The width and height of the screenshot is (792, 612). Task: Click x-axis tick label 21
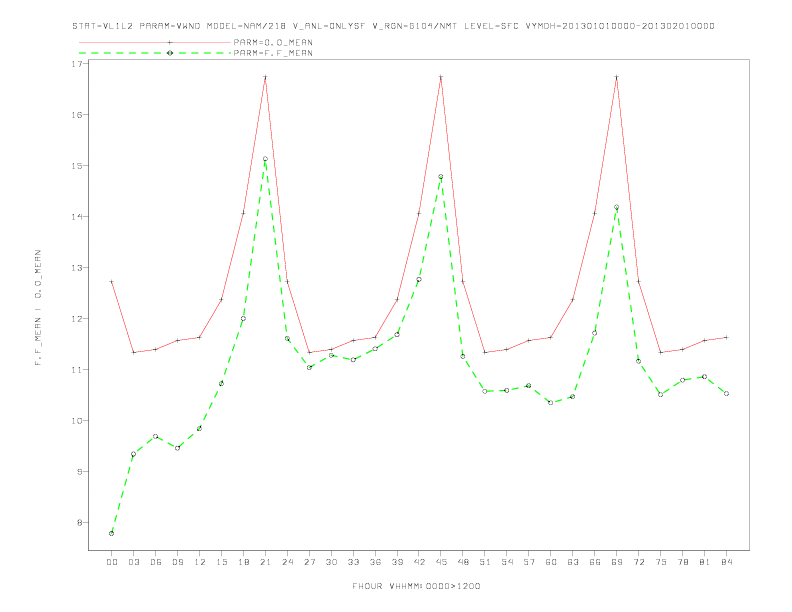point(265,562)
